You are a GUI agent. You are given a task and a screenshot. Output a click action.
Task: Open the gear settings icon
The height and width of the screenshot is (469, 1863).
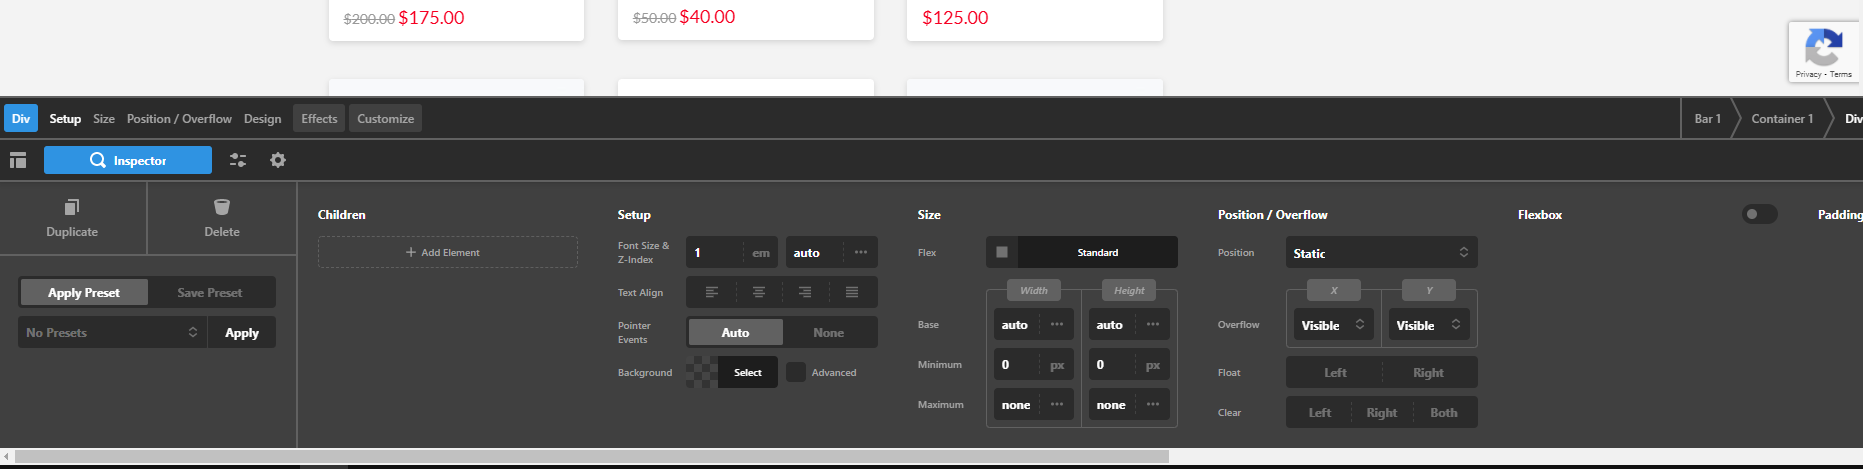(x=278, y=160)
